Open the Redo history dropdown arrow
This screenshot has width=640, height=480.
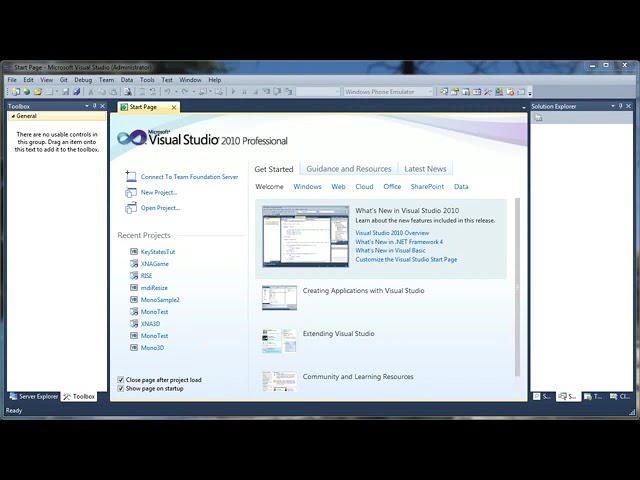(x=193, y=92)
